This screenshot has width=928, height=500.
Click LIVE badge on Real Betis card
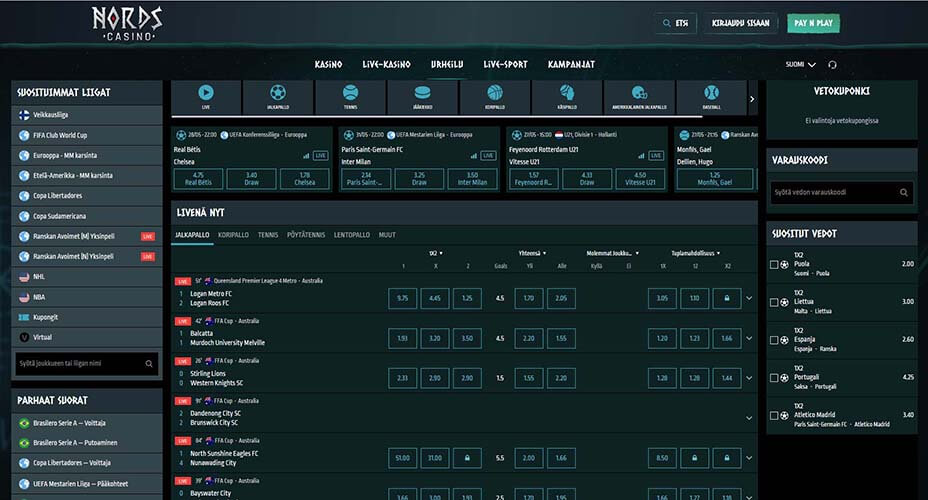pos(321,156)
